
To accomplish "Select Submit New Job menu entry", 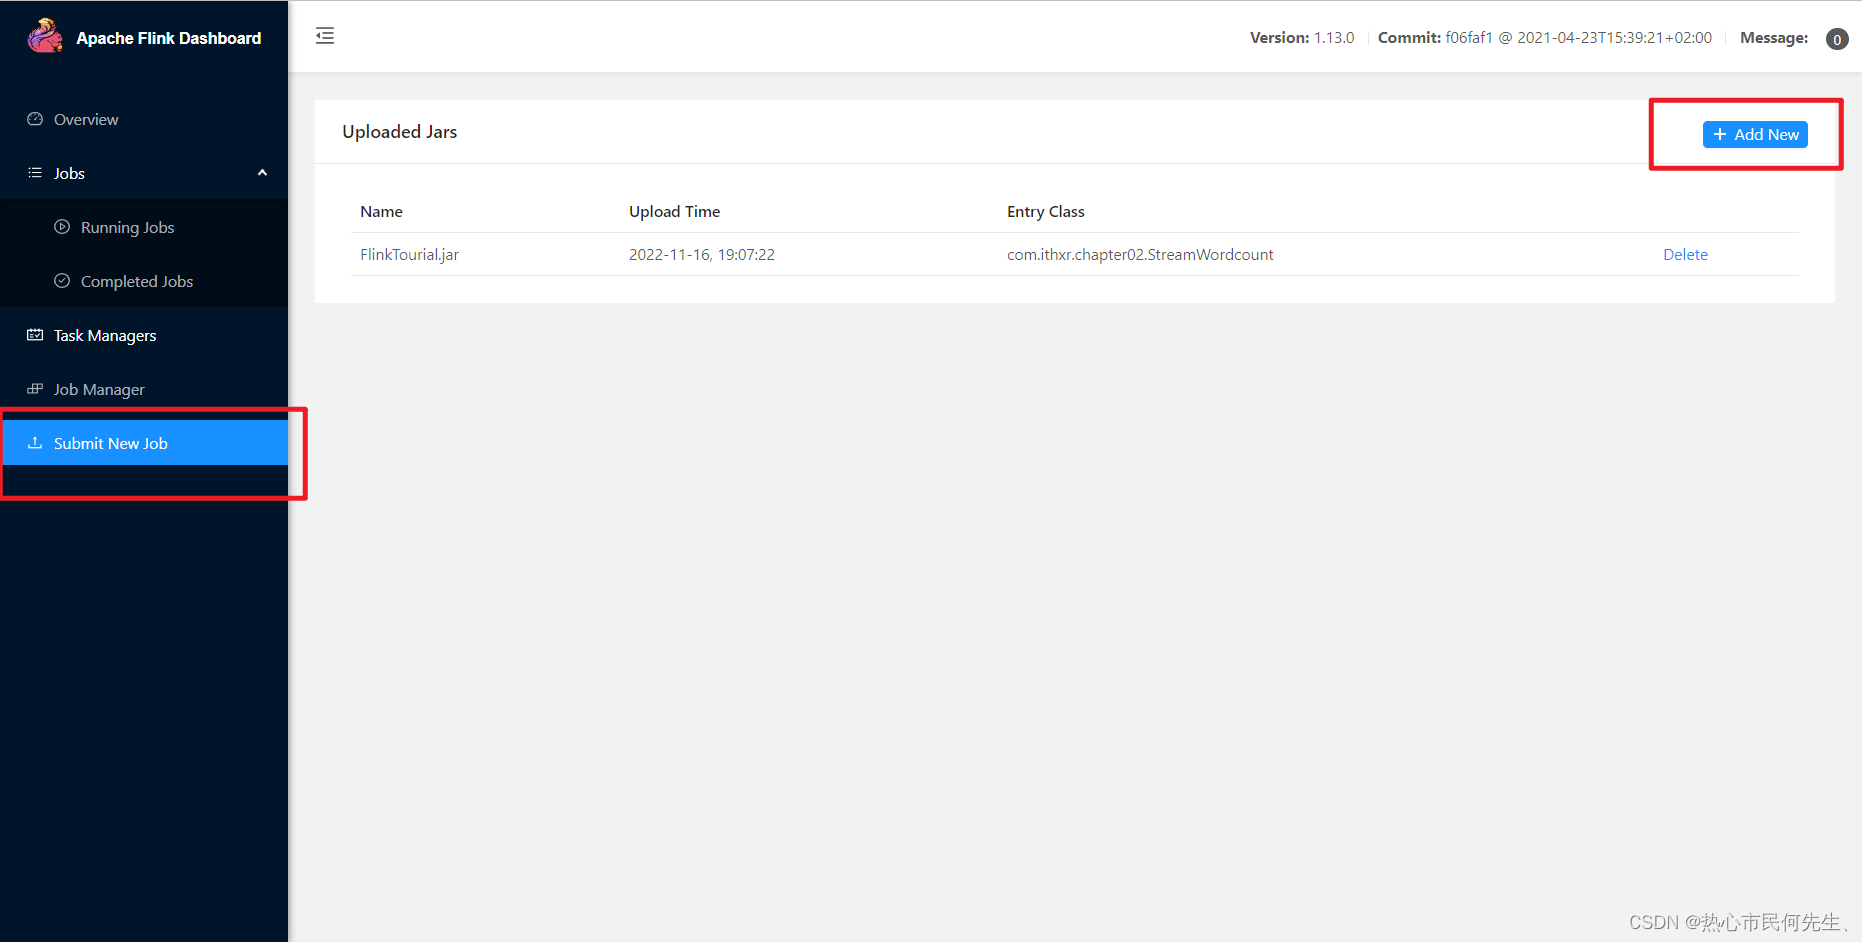I will pos(144,443).
